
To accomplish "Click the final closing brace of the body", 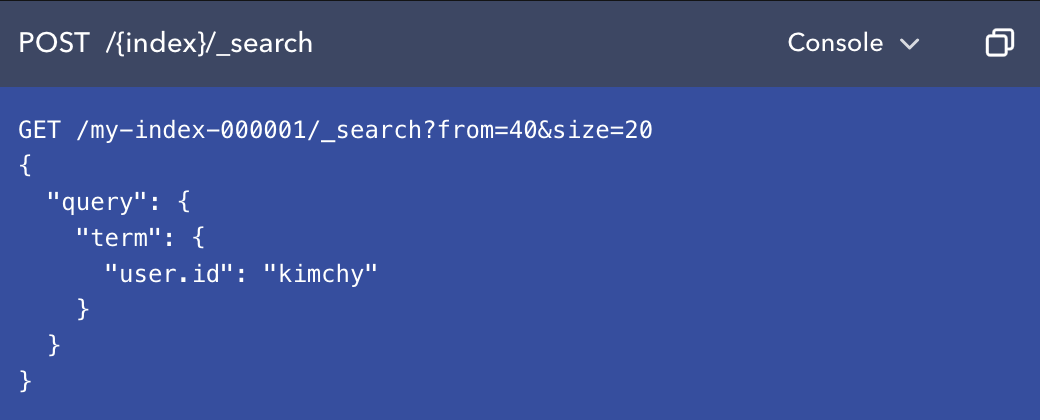I will point(25,380).
